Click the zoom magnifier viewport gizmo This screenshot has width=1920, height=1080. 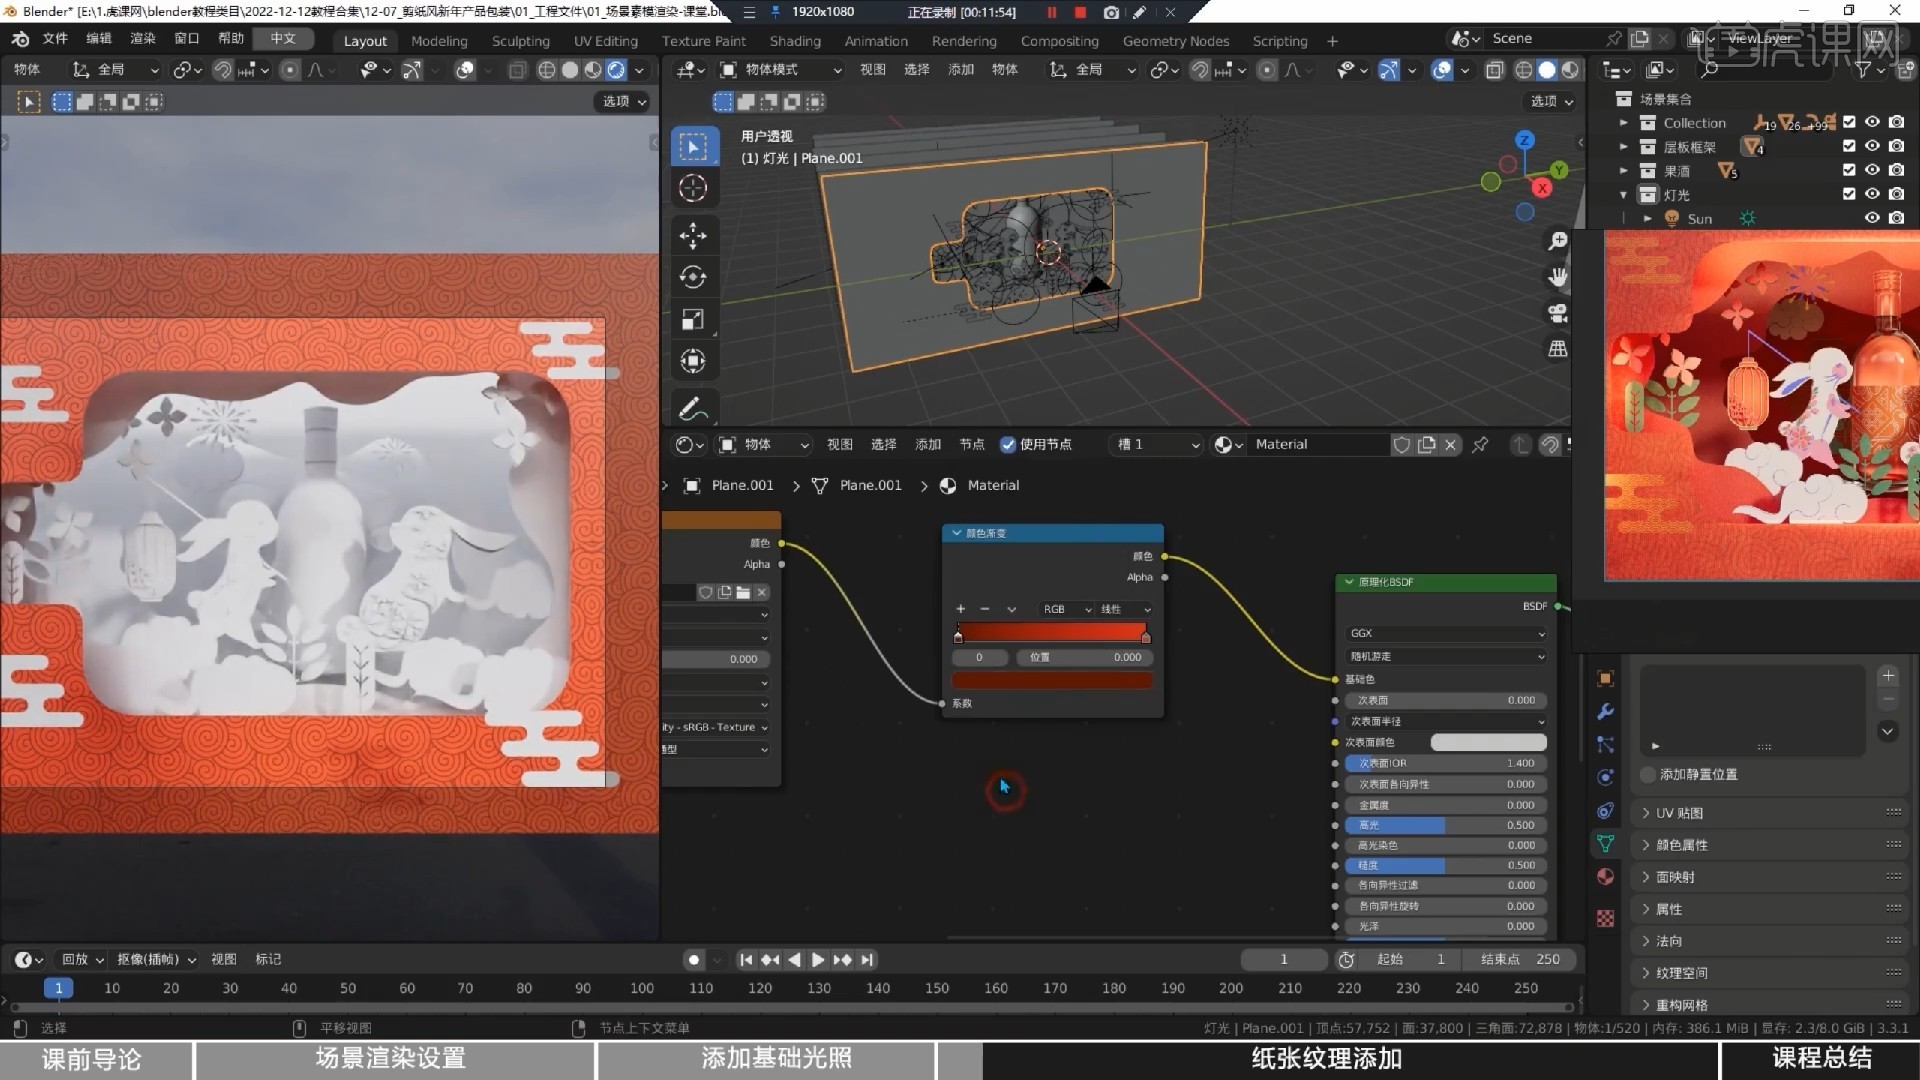point(1558,241)
